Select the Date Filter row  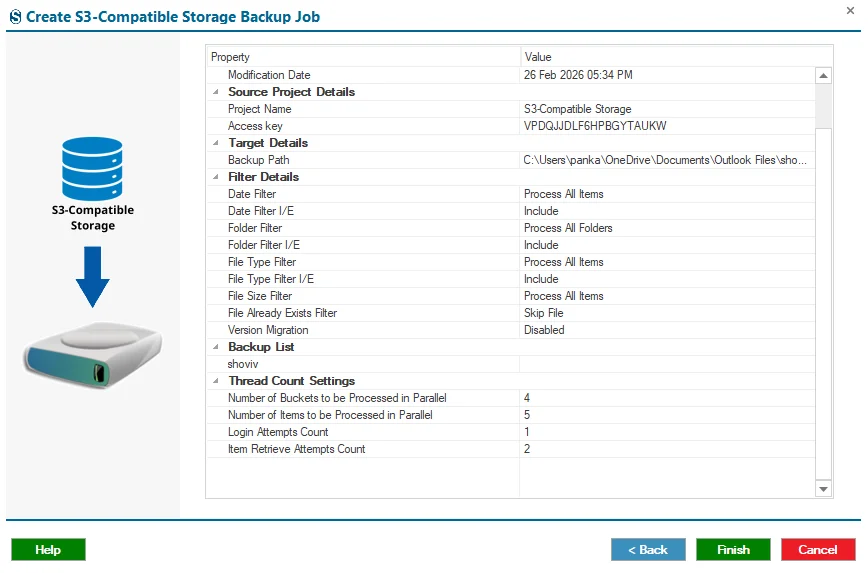click(x=511, y=194)
